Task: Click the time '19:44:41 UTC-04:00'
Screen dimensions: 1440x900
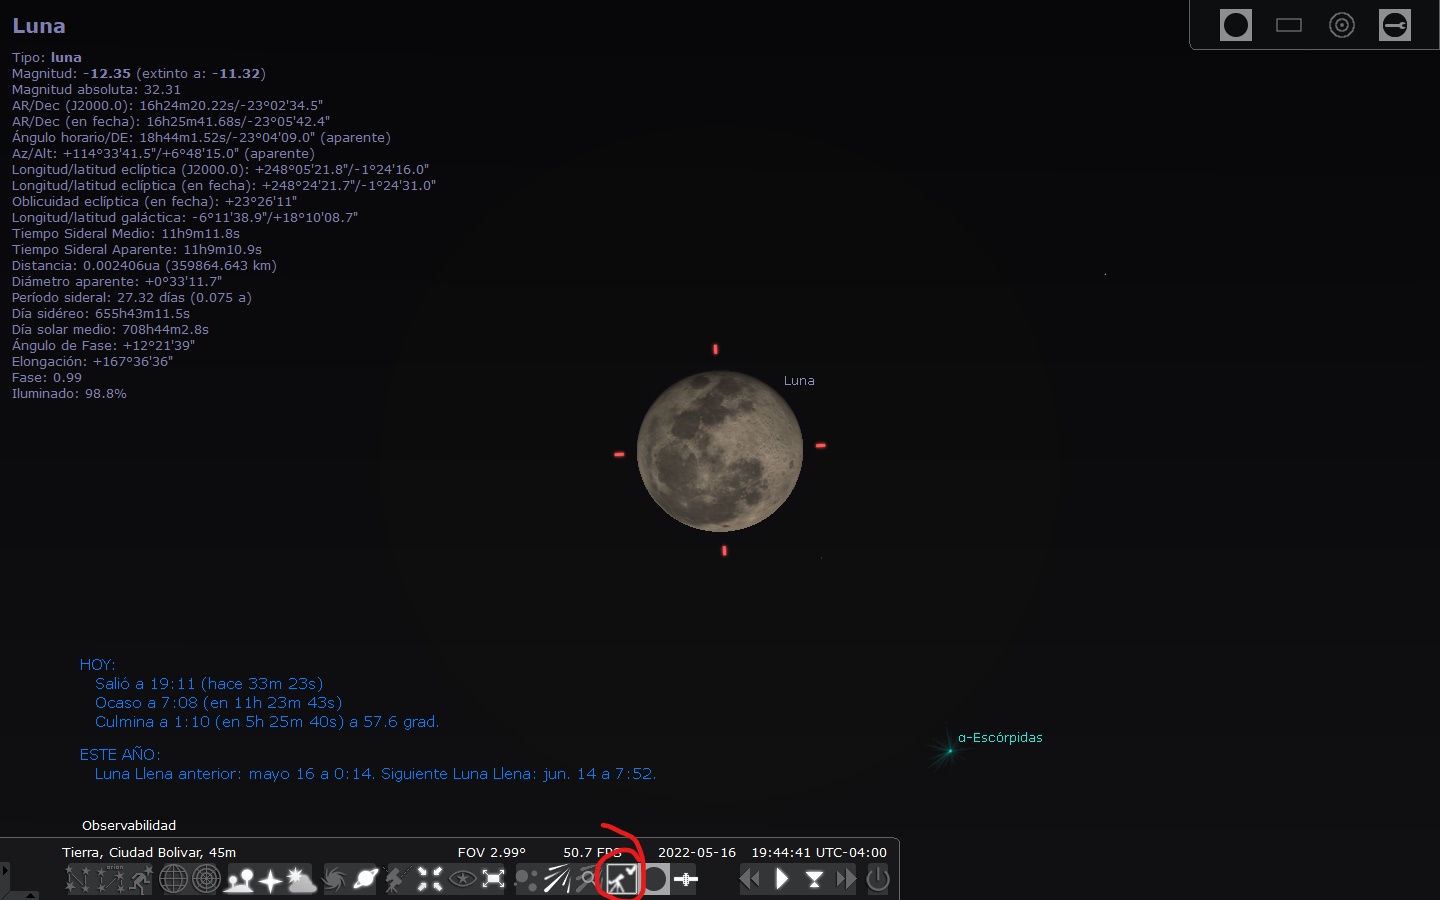Action: tap(819, 852)
